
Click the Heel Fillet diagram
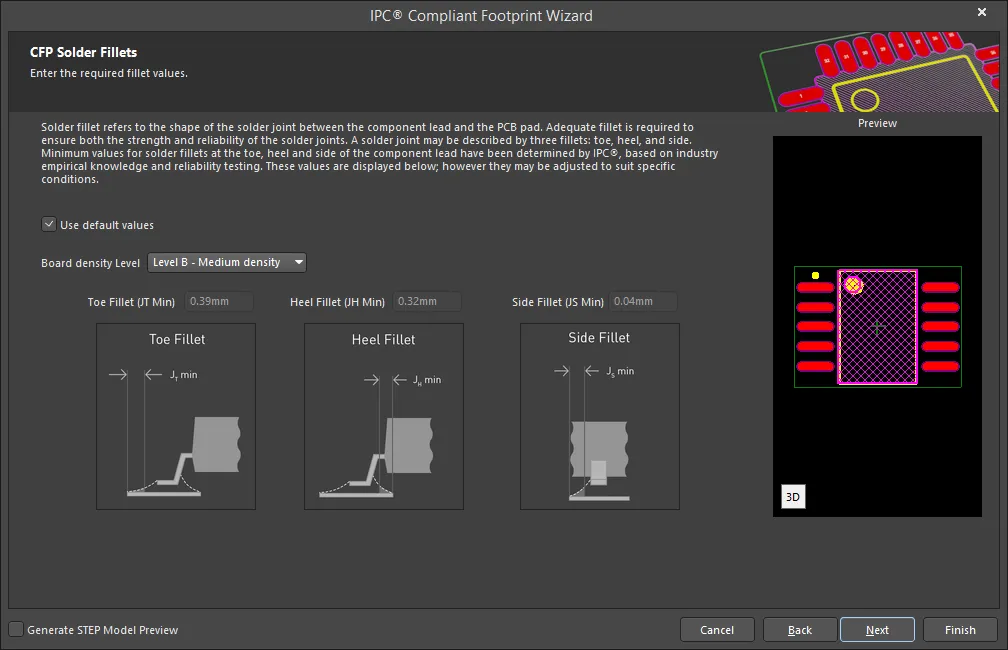384,417
